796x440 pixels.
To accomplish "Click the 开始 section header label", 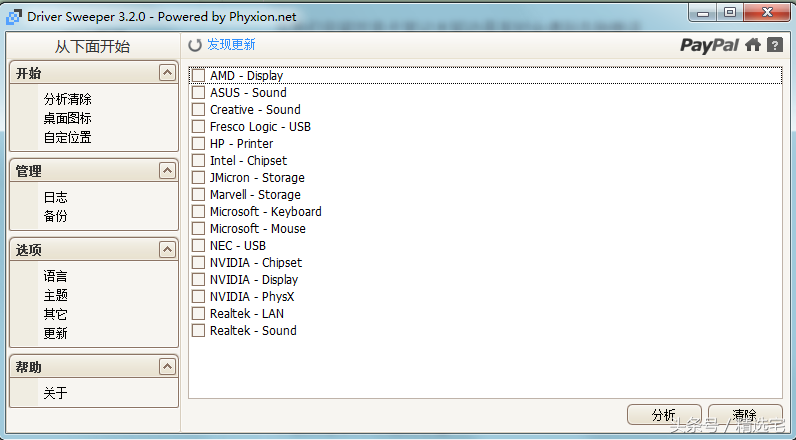I will [28, 73].
